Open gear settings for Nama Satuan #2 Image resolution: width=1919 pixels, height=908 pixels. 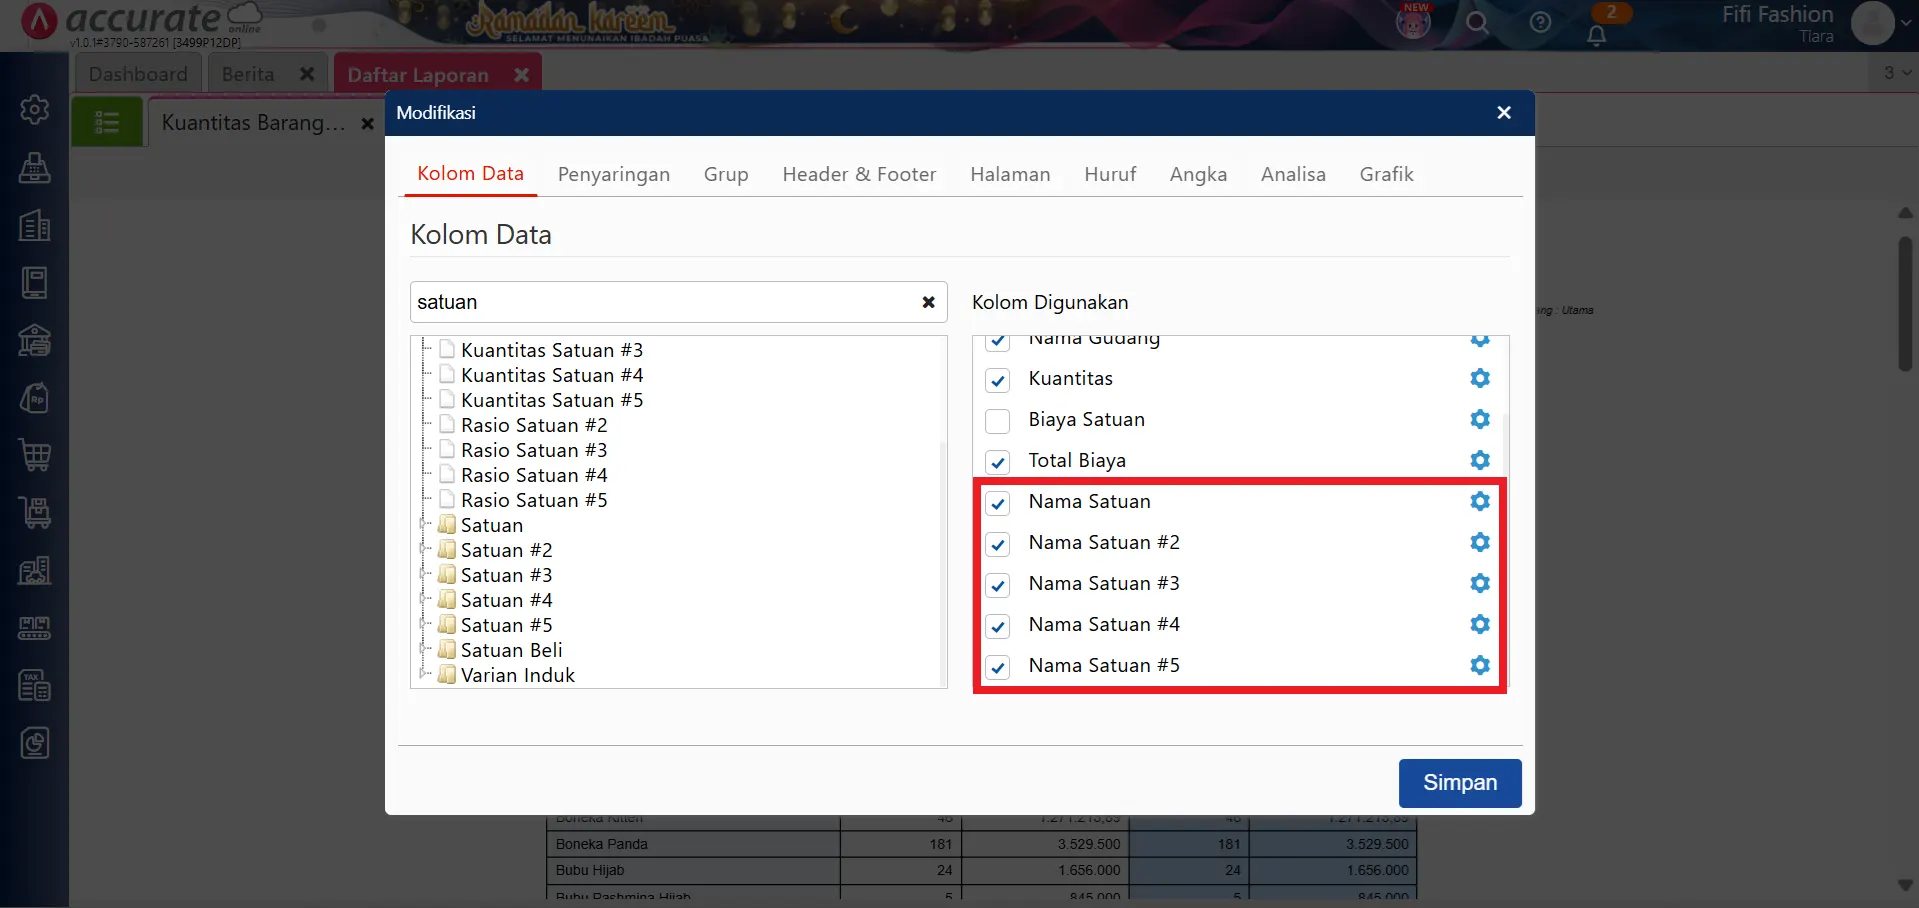[1479, 542]
